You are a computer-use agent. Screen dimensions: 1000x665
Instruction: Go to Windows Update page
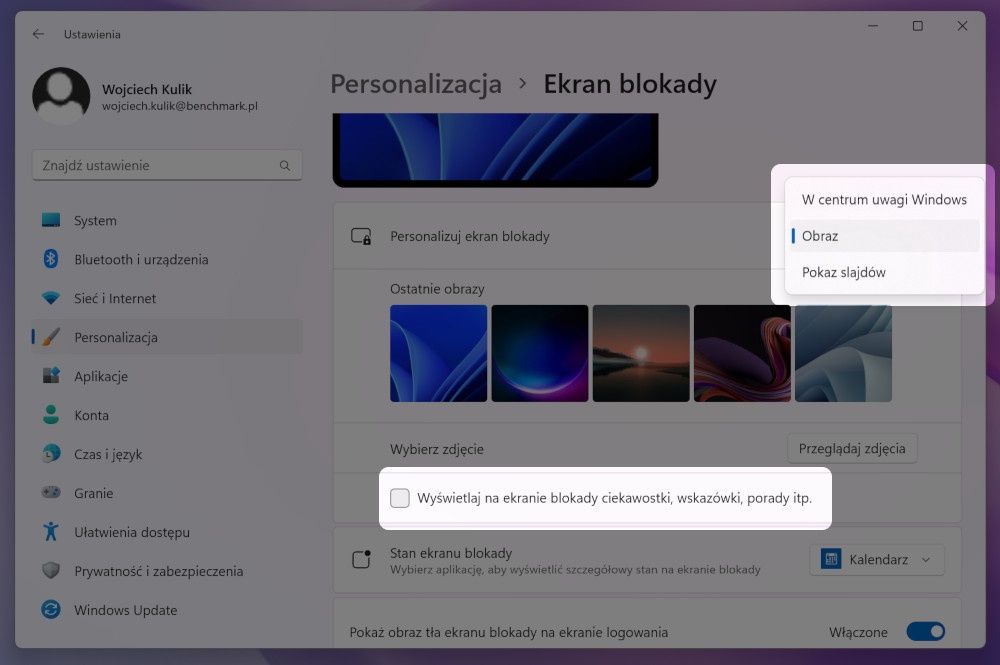click(x=167, y=610)
